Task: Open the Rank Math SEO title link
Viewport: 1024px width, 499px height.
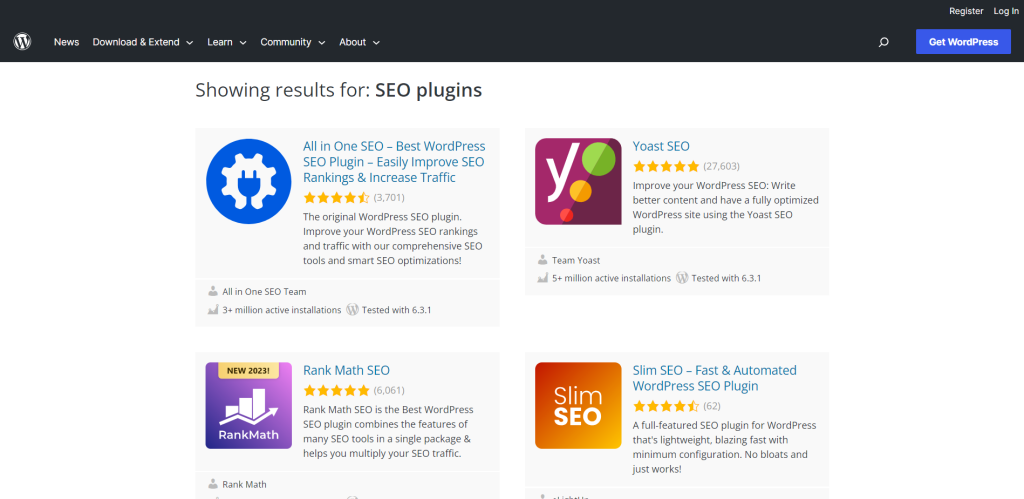Action: (346, 370)
